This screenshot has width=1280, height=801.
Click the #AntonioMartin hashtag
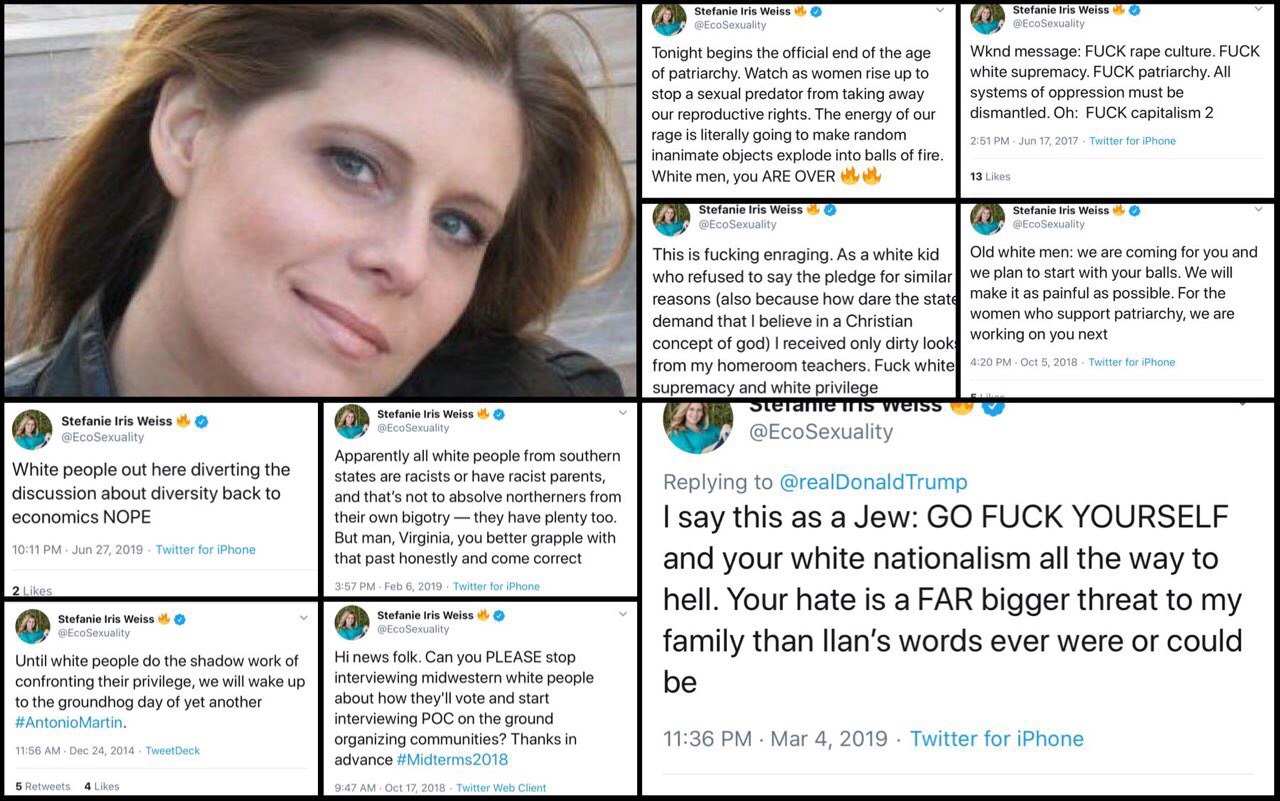click(x=71, y=722)
